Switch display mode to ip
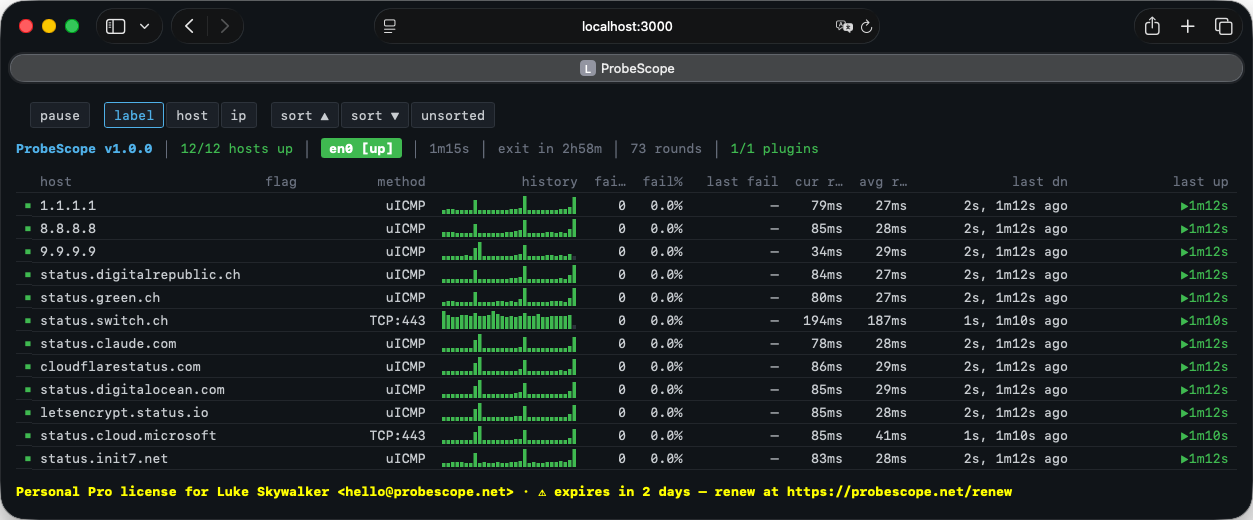 pos(239,116)
